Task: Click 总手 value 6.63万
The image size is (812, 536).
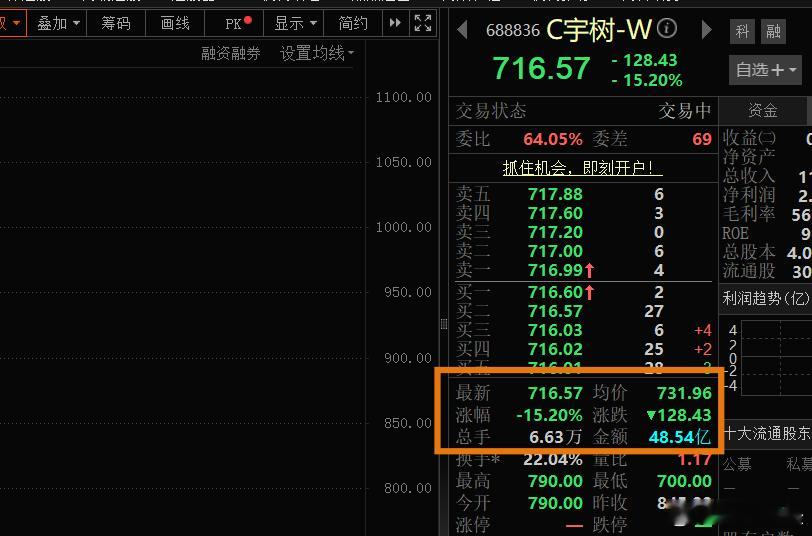Action: tap(555, 438)
